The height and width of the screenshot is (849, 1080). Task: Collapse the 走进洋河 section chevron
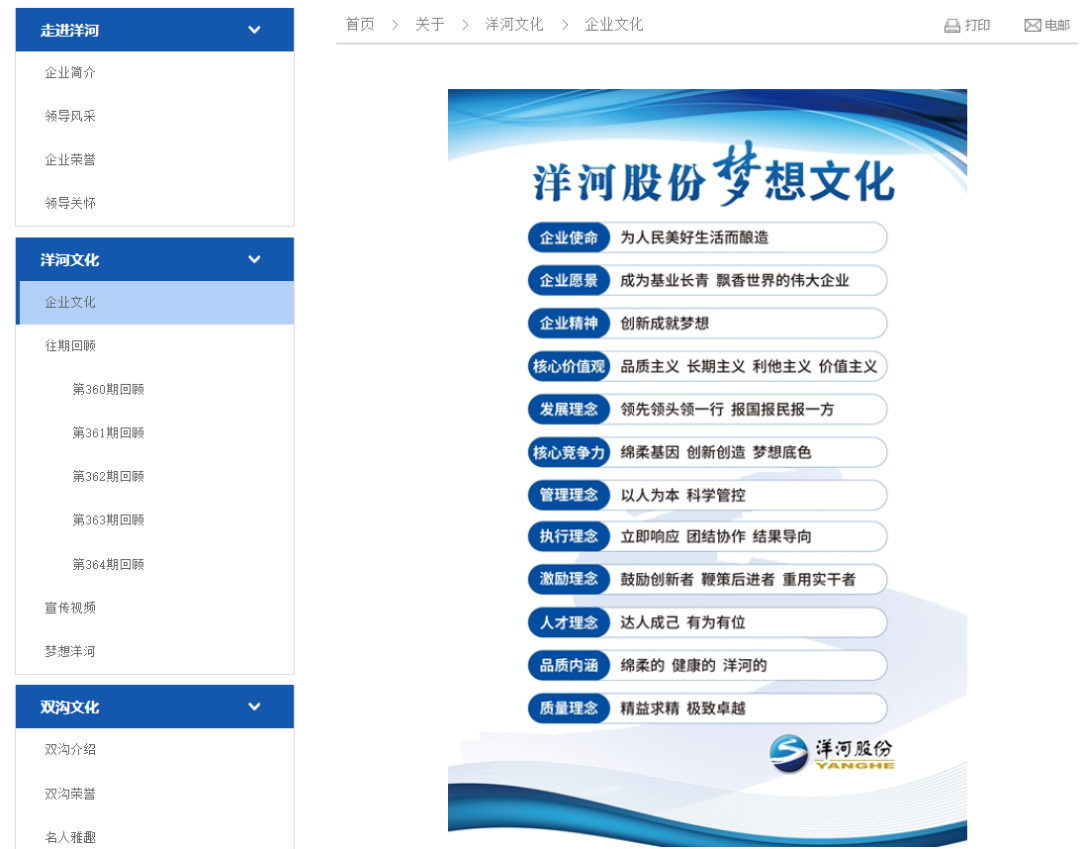pos(254,30)
